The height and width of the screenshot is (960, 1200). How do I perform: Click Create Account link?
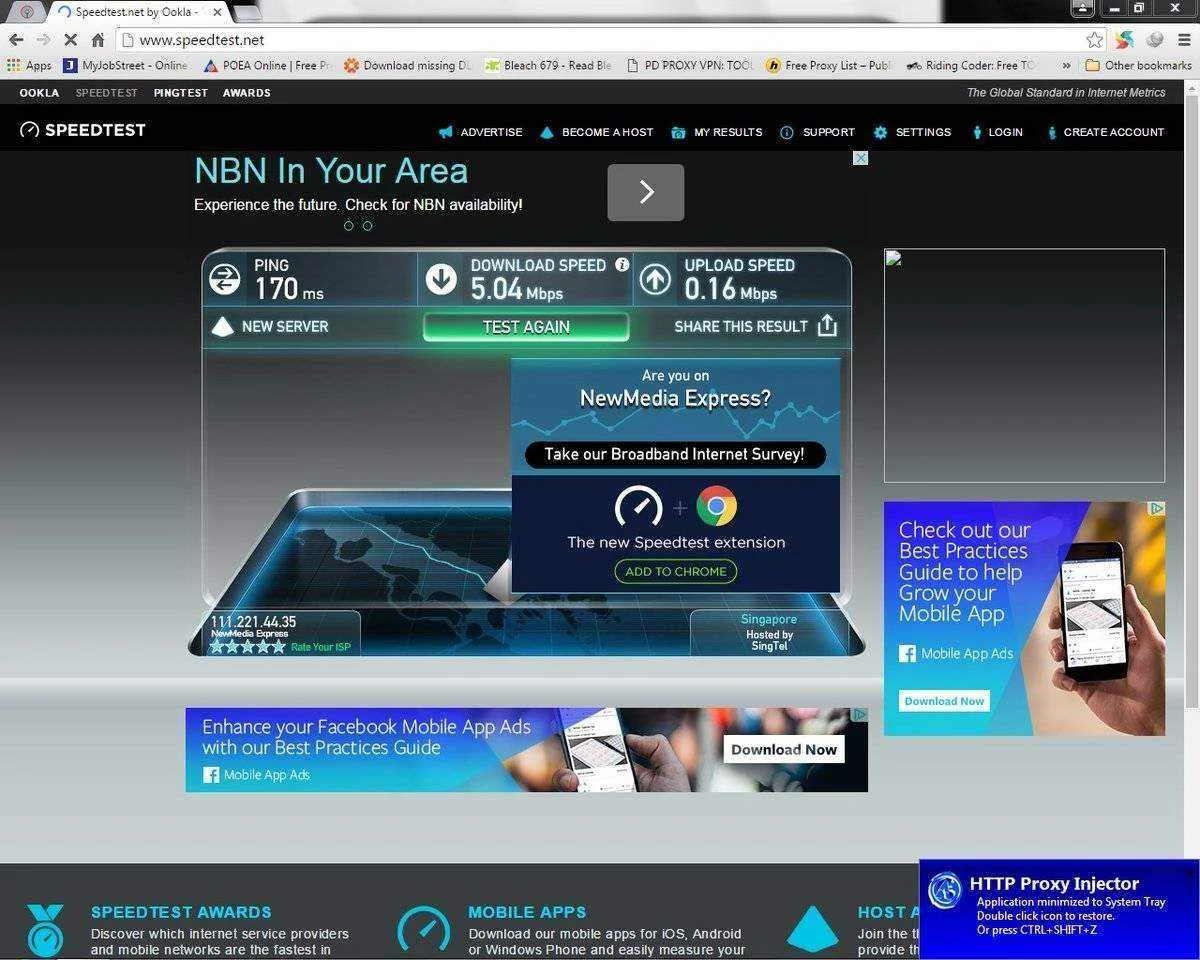(1105, 132)
